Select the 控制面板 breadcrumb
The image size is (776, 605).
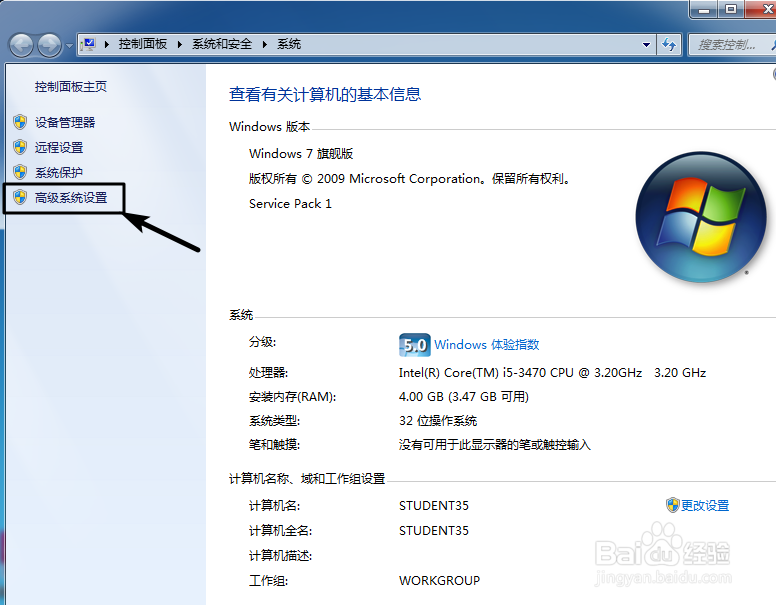click(x=143, y=44)
